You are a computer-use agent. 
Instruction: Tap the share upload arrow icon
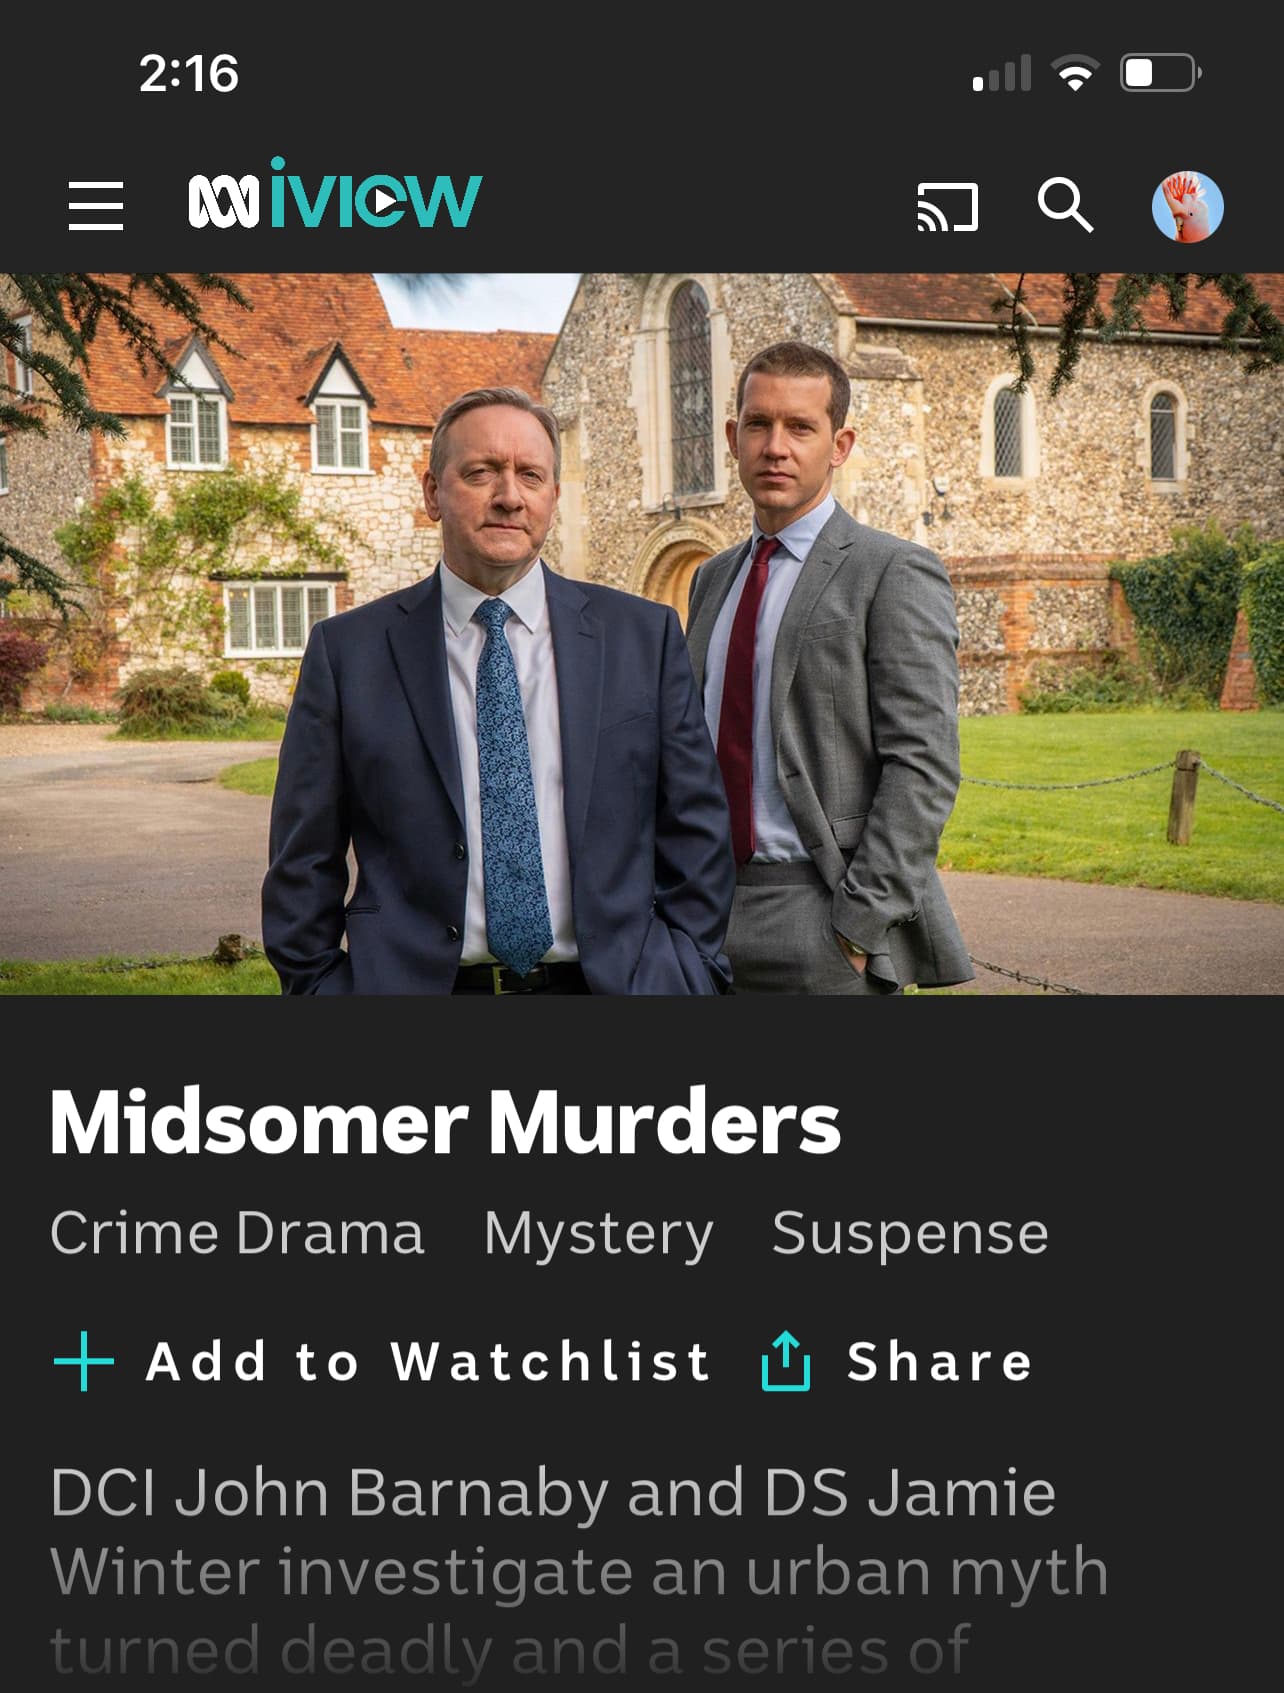(x=786, y=1361)
